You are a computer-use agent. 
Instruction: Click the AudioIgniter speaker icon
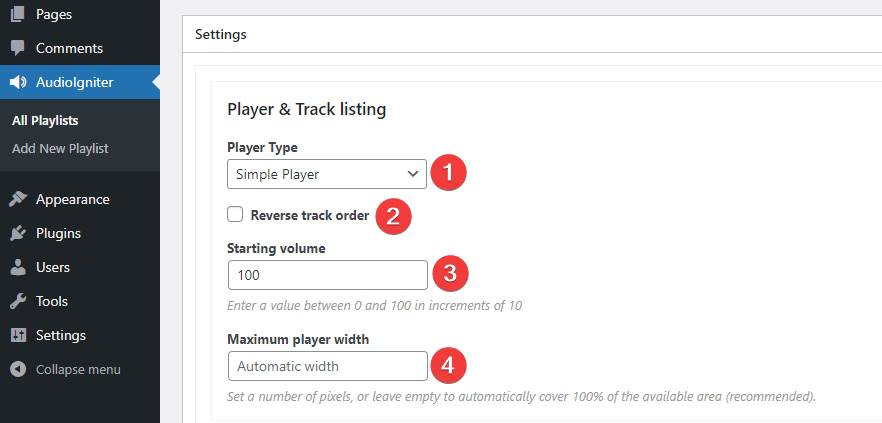18,82
